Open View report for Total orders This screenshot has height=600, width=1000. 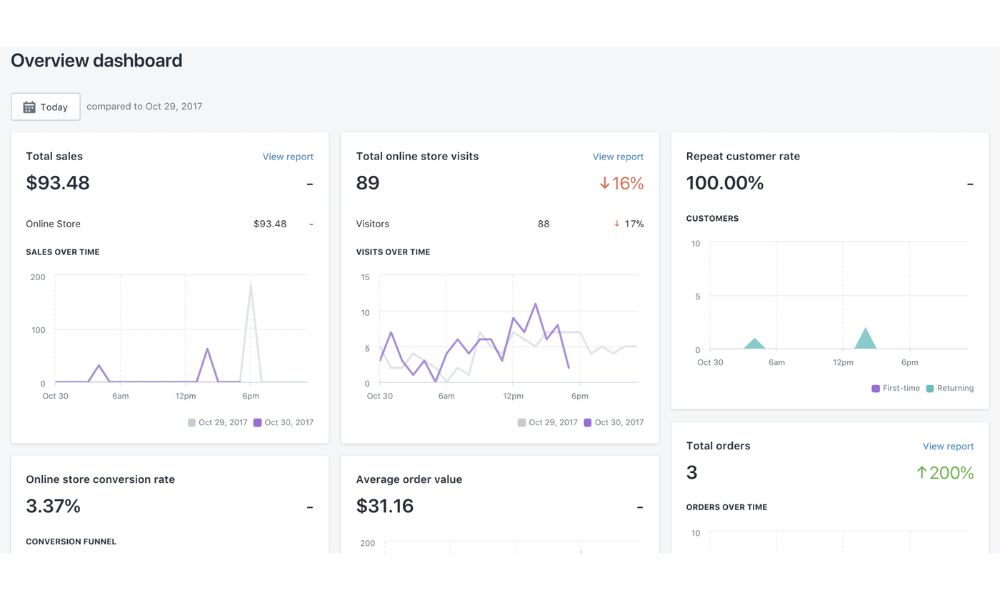tap(948, 447)
